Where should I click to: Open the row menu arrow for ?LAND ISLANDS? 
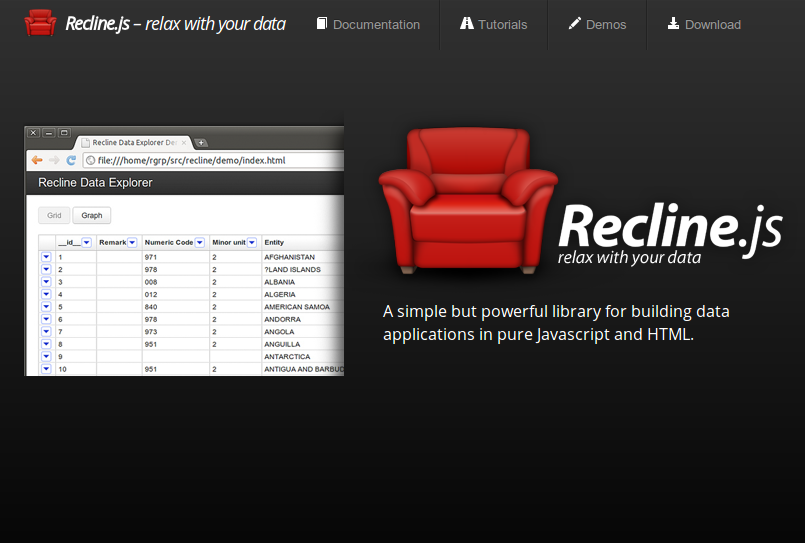tap(46, 269)
